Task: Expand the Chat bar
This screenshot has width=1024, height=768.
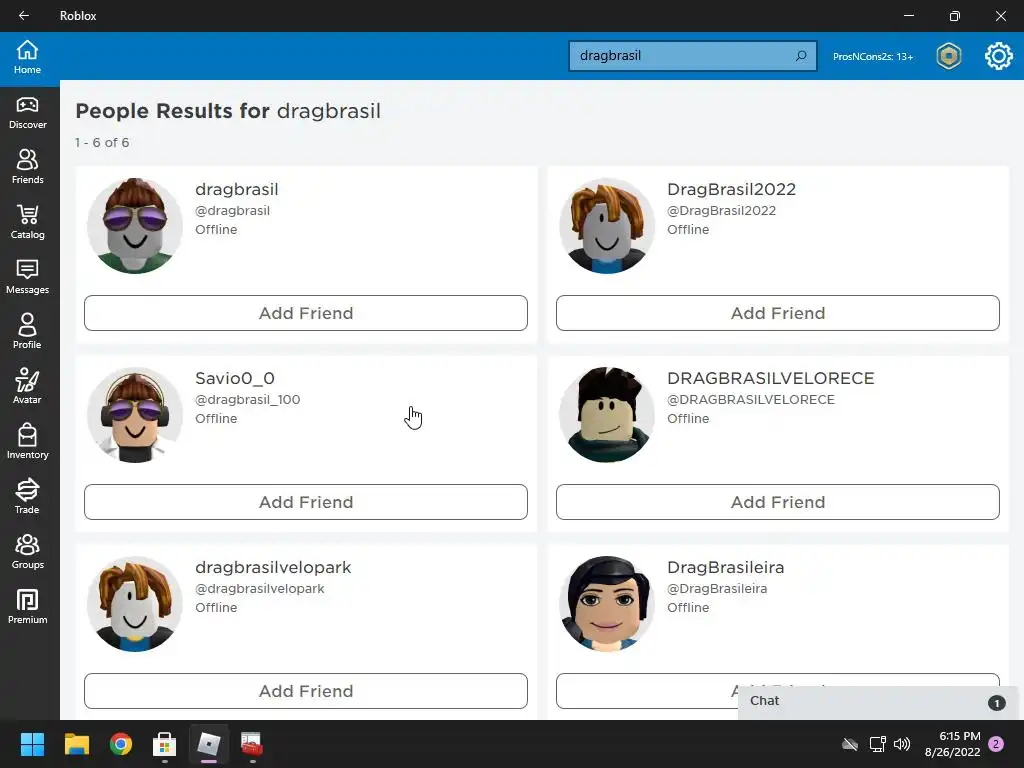Action: [x=880, y=701]
